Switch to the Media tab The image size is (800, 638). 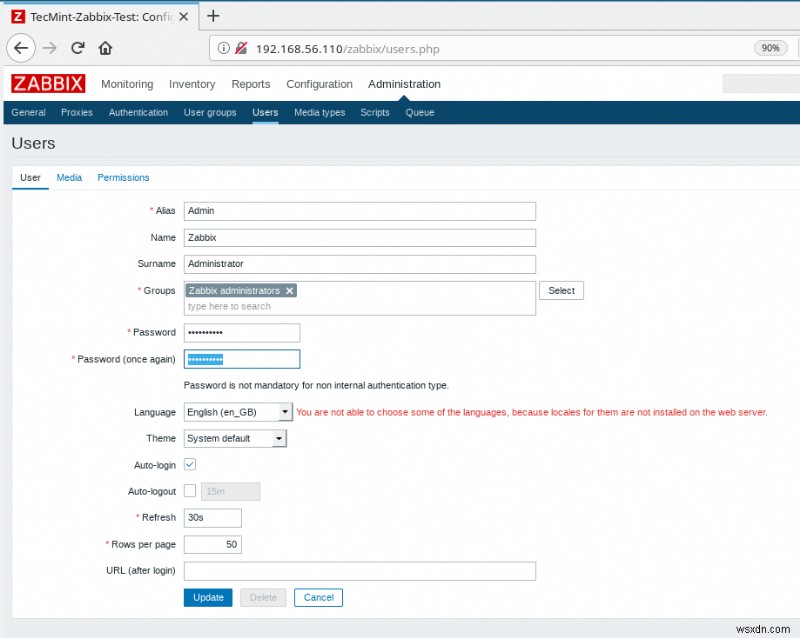pyautogui.click(x=69, y=178)
